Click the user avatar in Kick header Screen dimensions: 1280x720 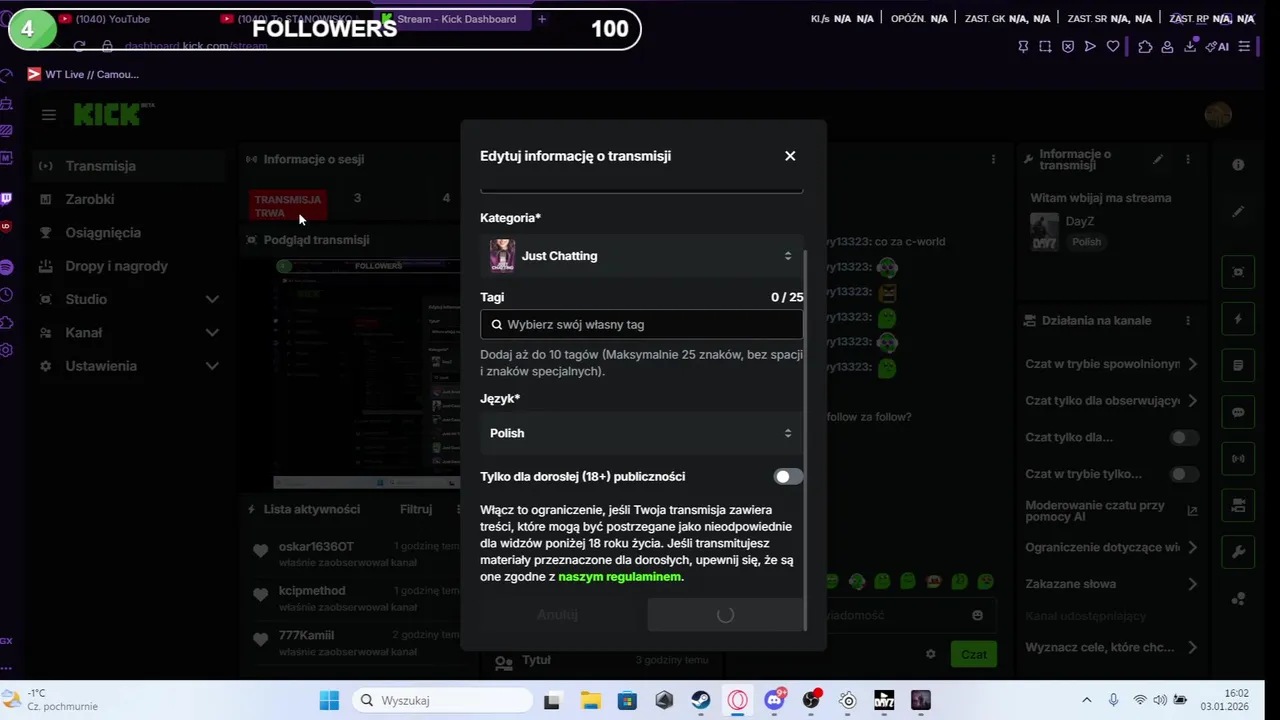coord(1218,115)
